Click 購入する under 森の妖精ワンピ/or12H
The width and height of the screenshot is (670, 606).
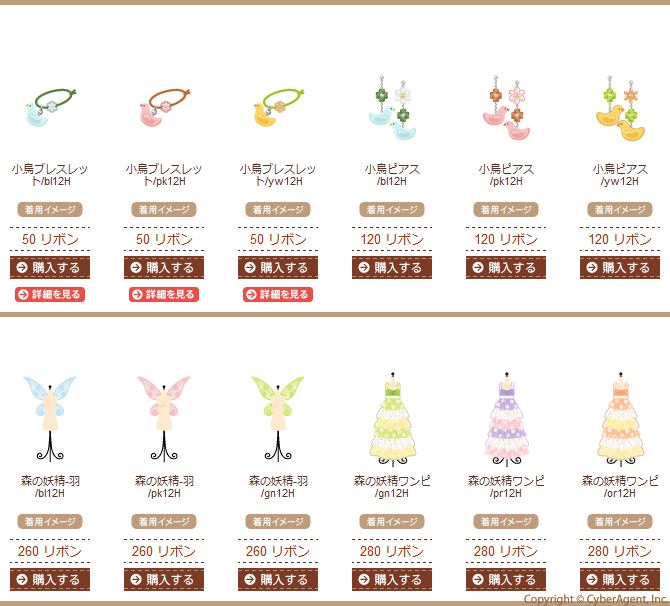(620, 580)
